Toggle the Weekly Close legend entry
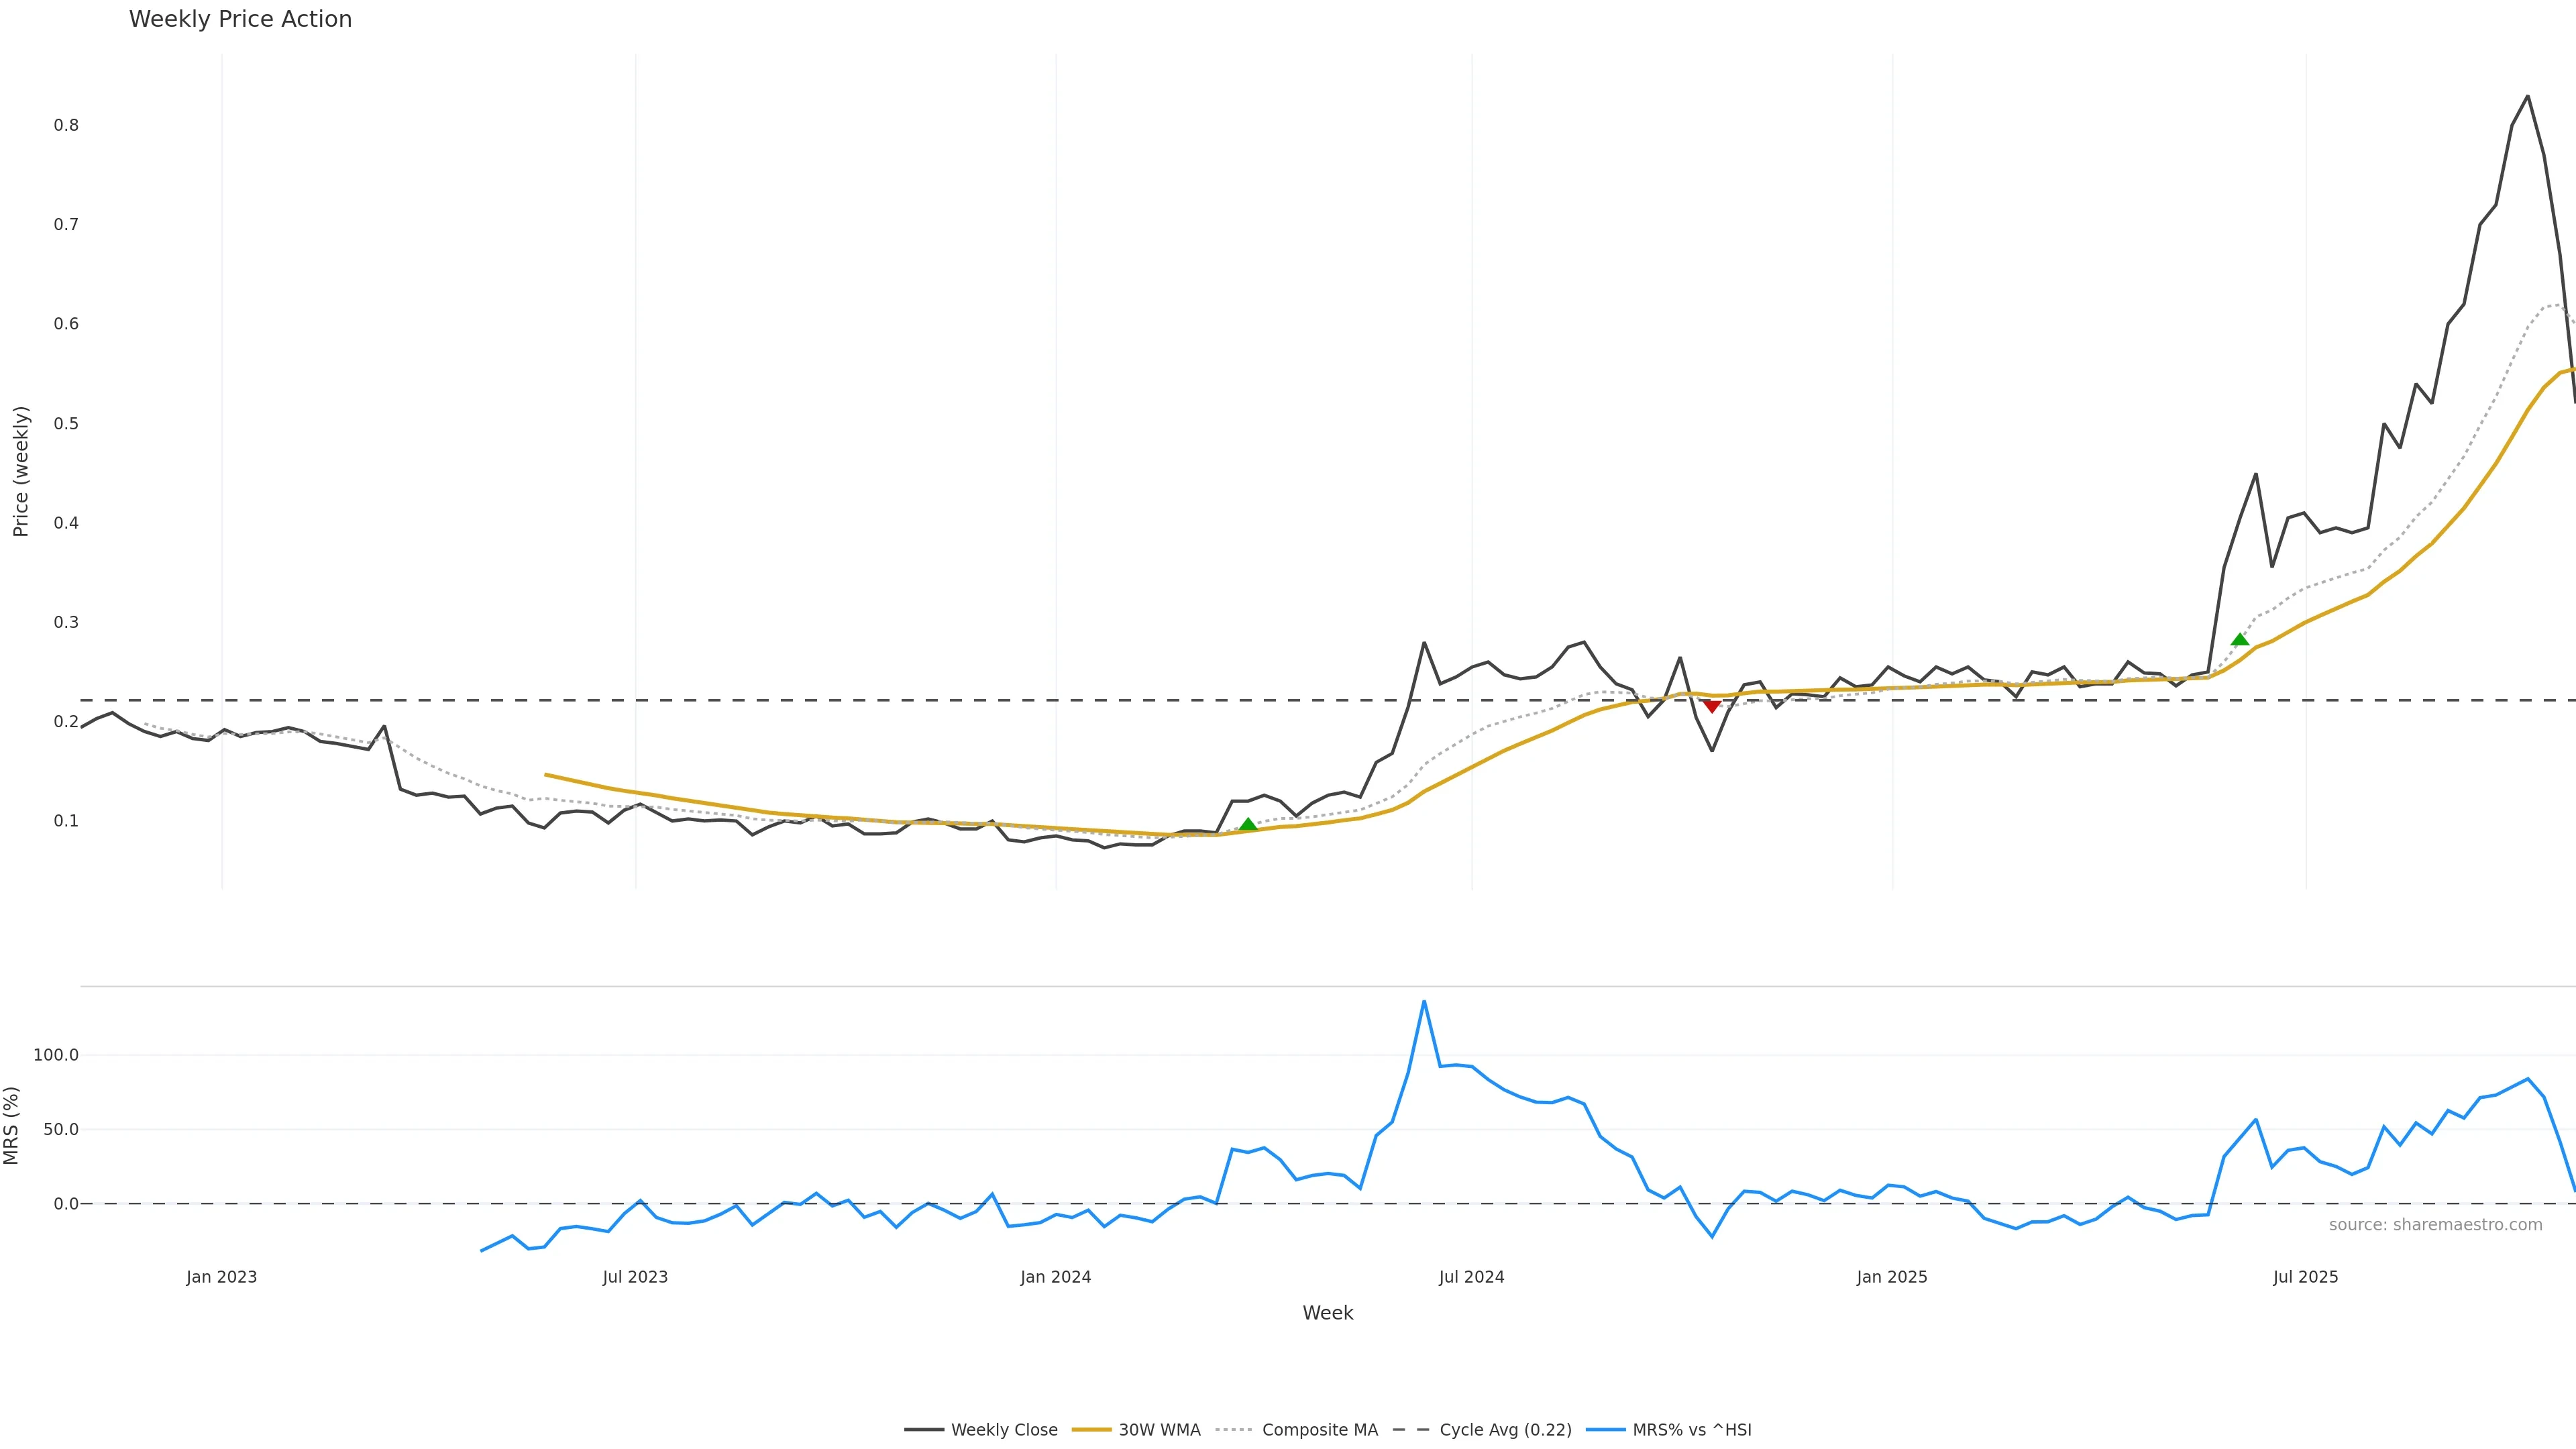This screenshot has height=1449, width=2576. click(1003, 1430)
